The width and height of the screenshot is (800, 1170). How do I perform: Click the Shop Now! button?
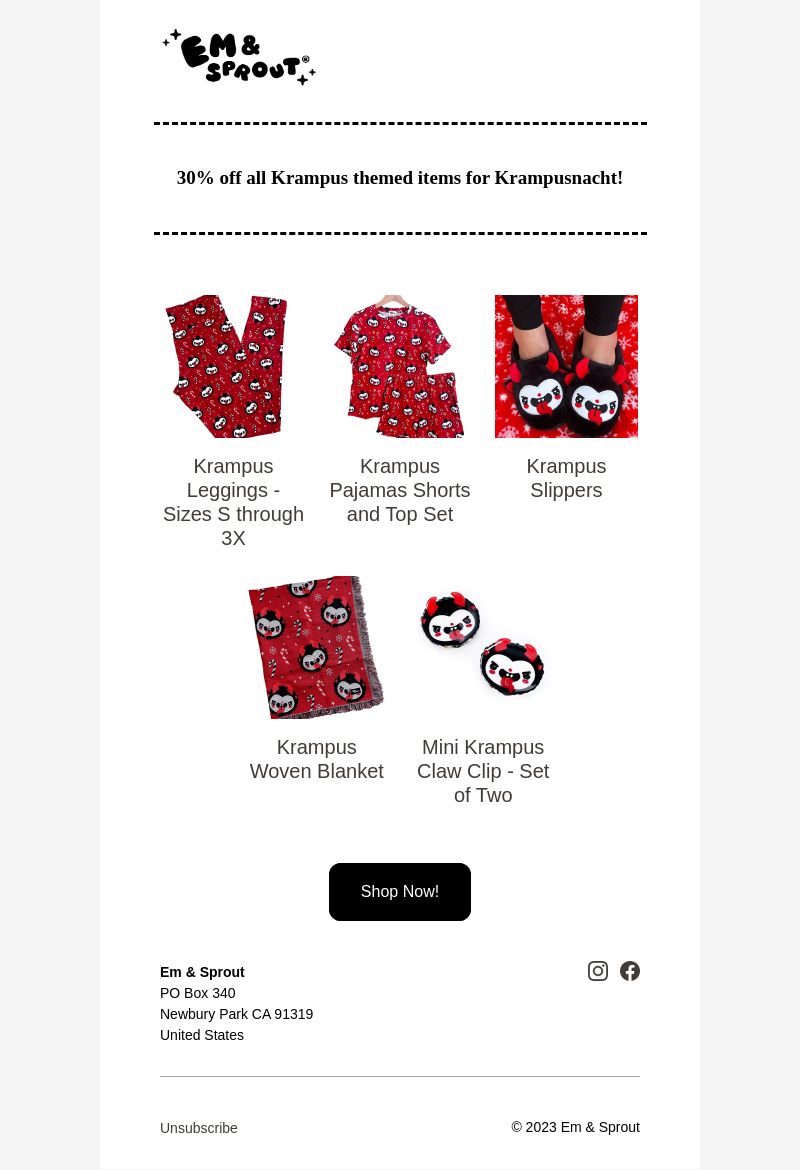click(x=400, y=892)
